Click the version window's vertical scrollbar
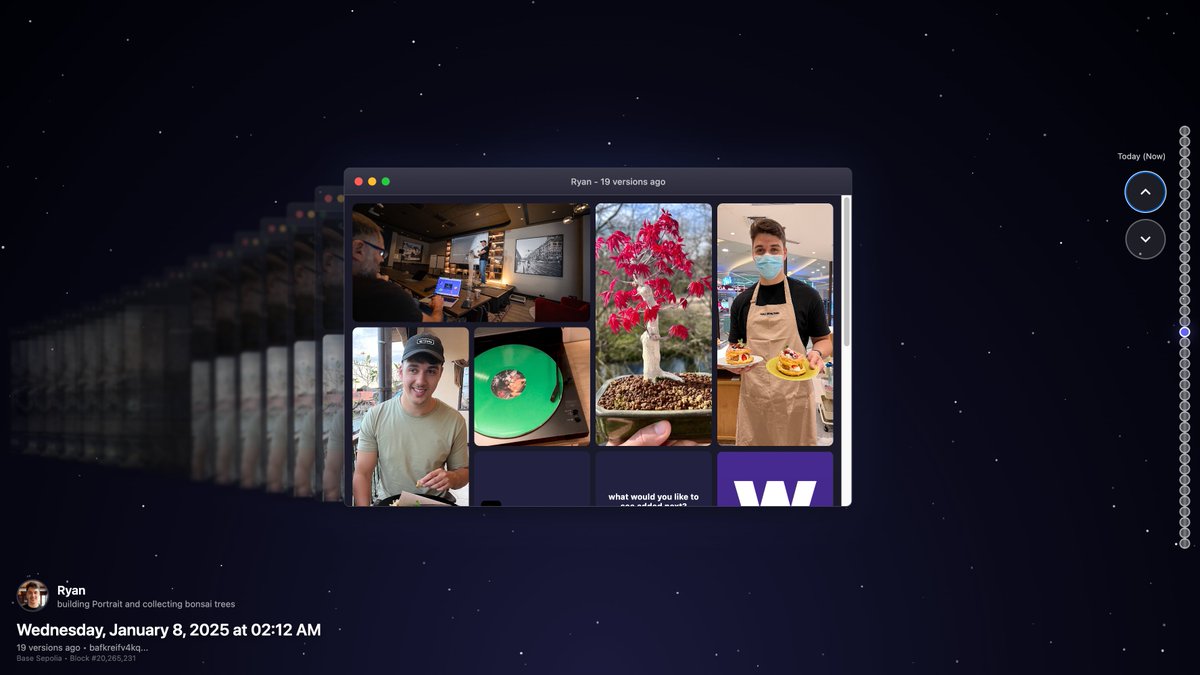1200x675 pixels. pos(847,272)
